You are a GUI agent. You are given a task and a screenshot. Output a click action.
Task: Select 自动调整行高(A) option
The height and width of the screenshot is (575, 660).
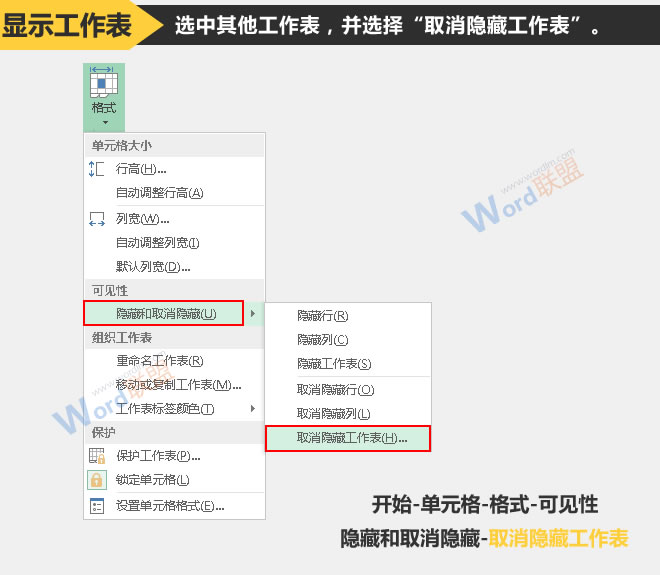(x=159, y=193)
